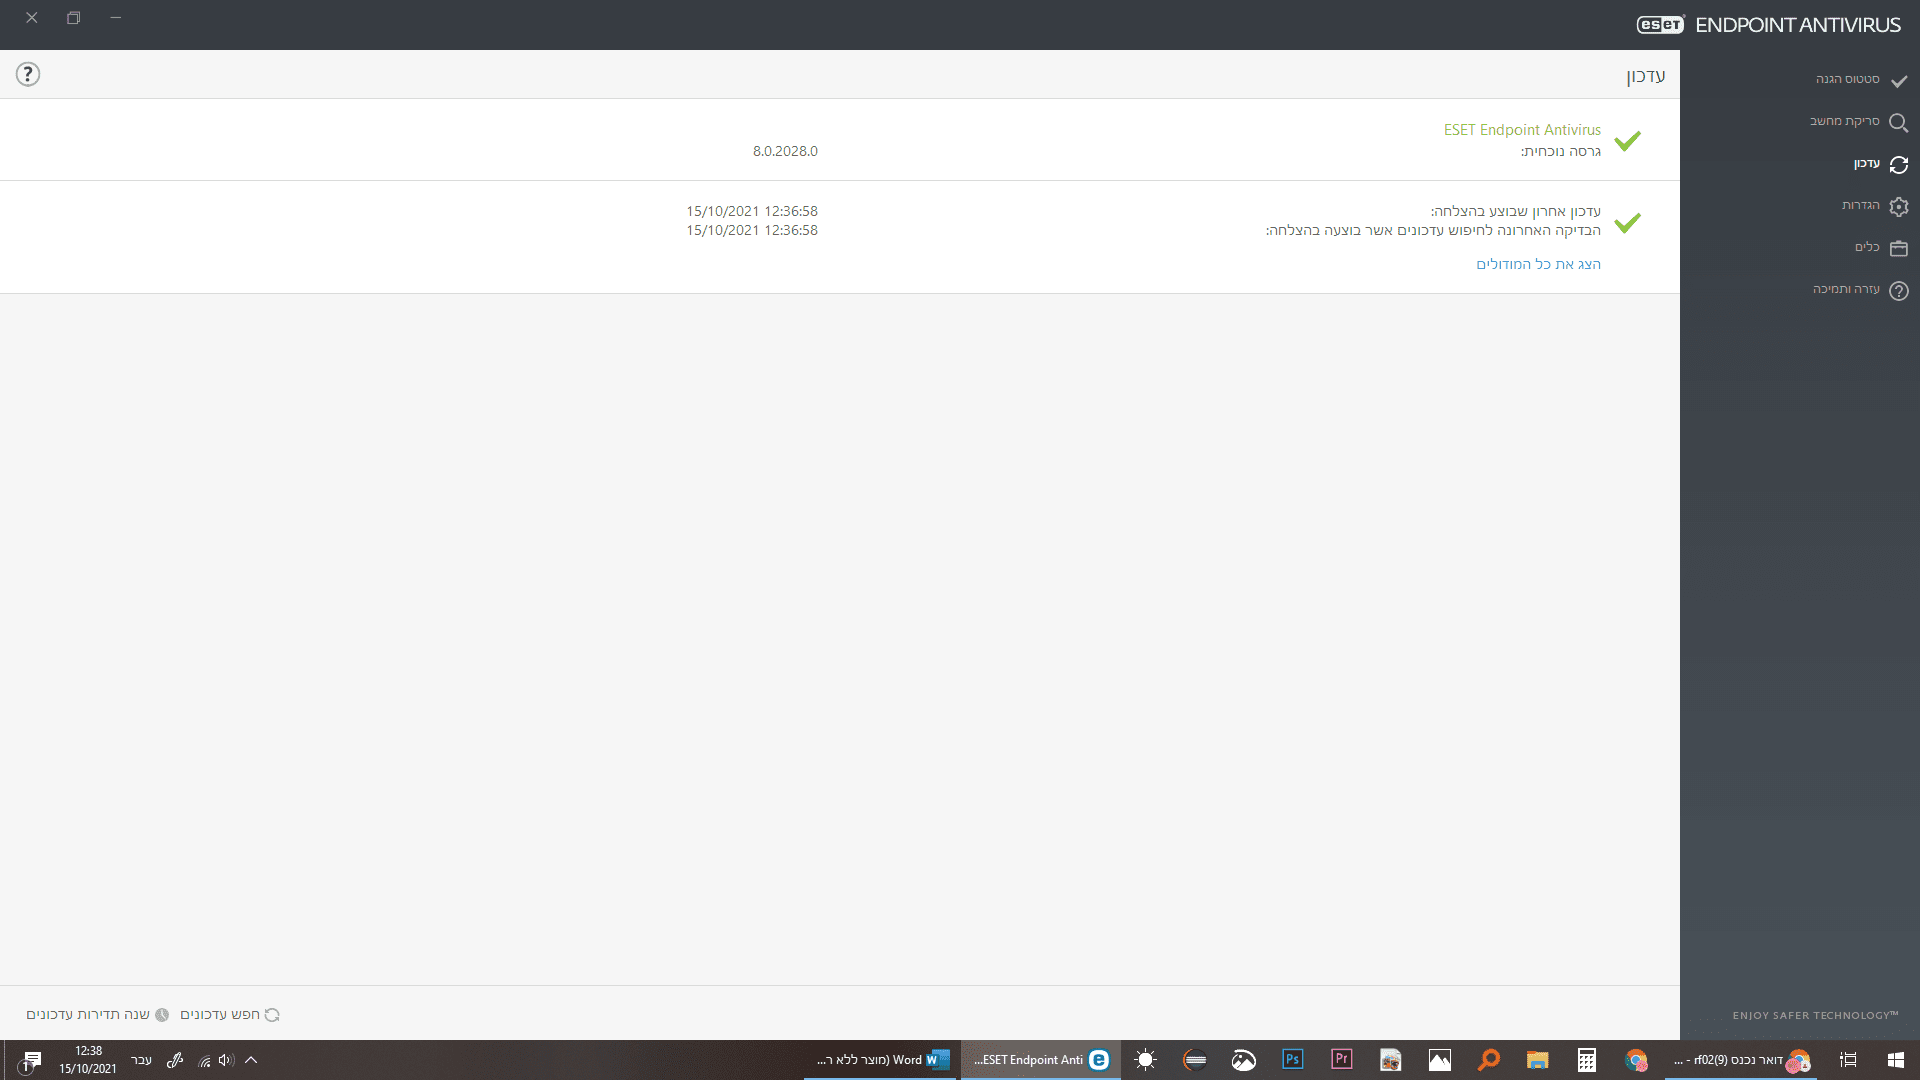This screenshot has width=1920, height=1080.
Task: Restore the ESET window size
Action: [74, 18]
